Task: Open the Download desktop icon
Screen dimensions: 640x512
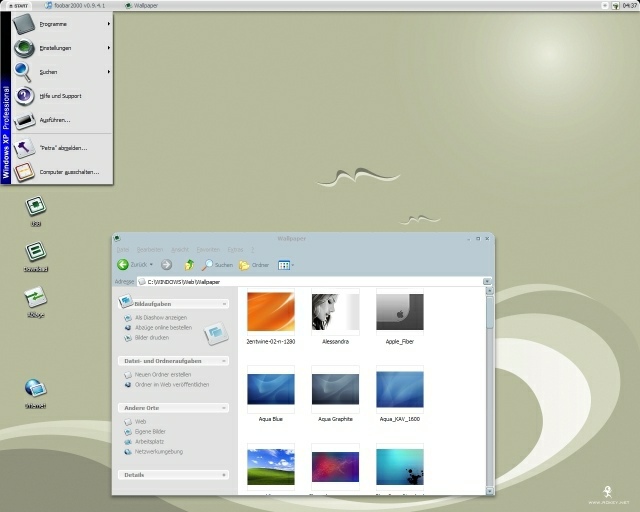Action: click(x=36, y=256)
